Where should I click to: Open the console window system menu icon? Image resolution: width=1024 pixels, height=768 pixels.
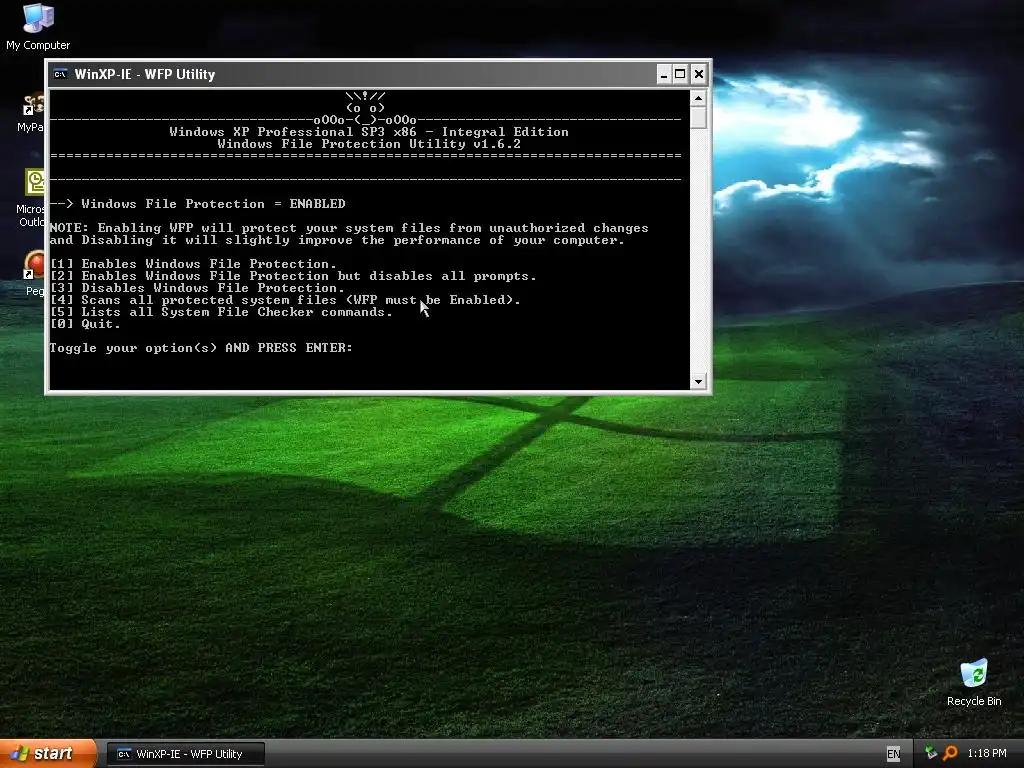point(60,74)
